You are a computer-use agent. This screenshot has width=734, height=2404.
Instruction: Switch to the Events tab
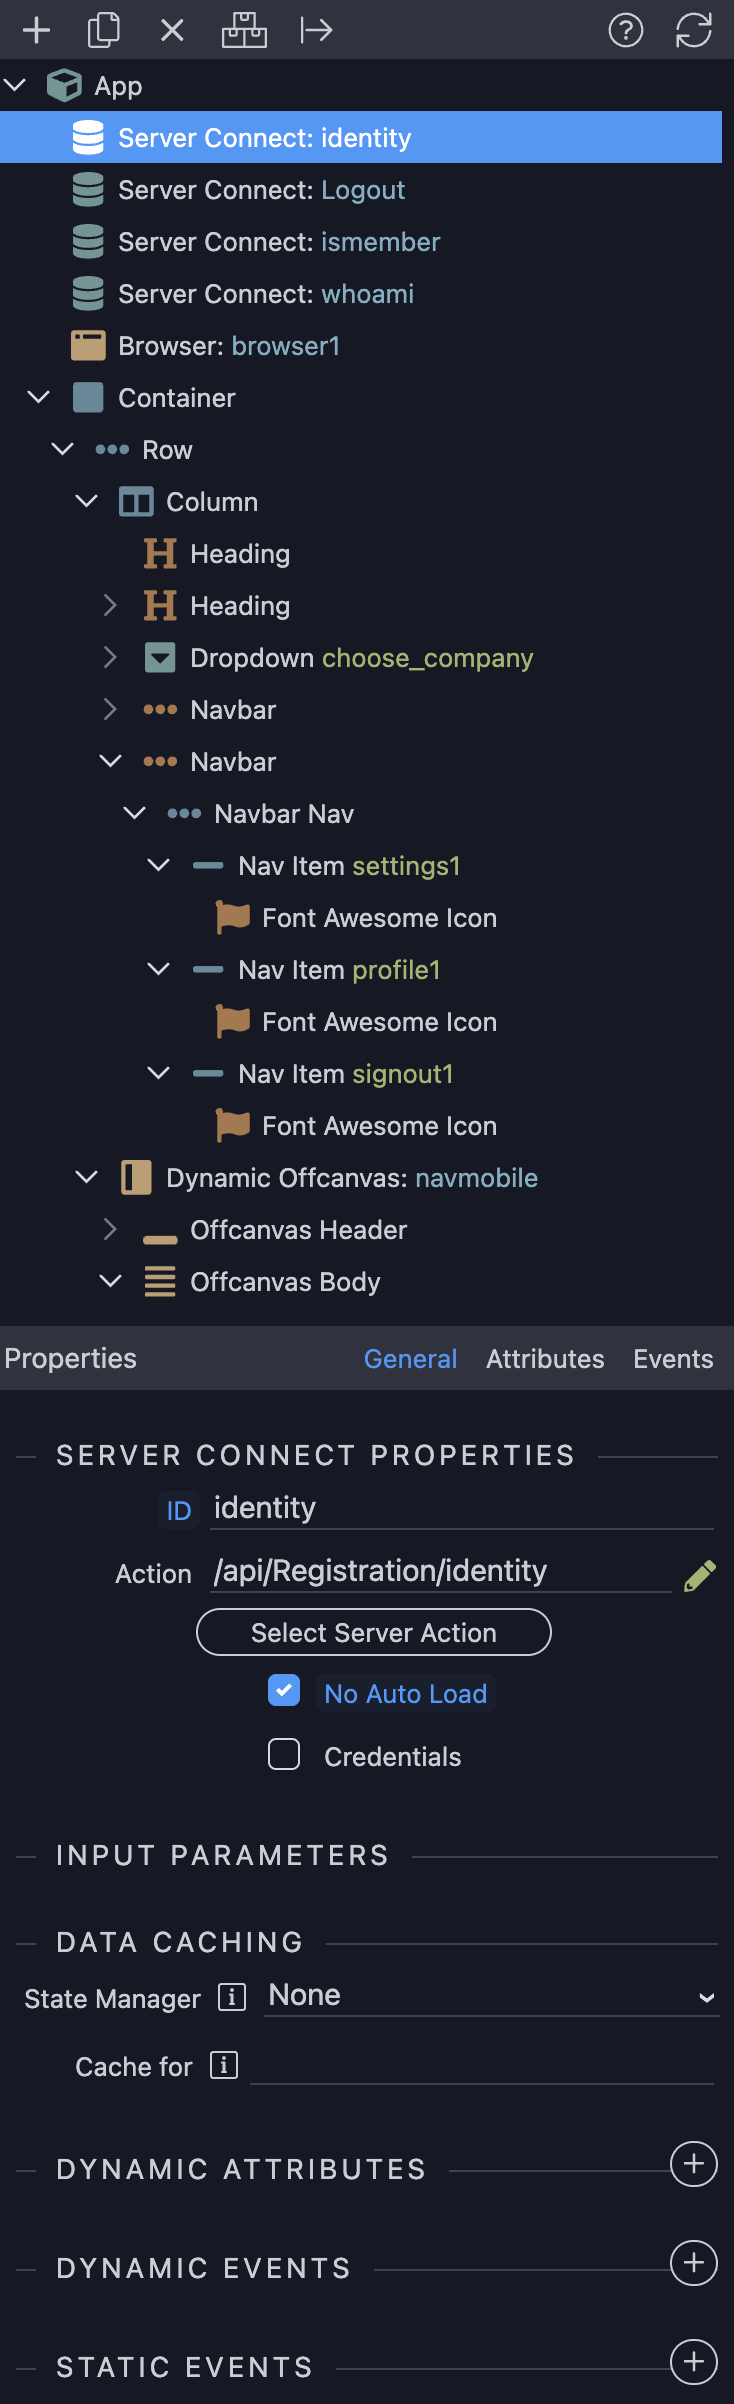(673, 1359)
